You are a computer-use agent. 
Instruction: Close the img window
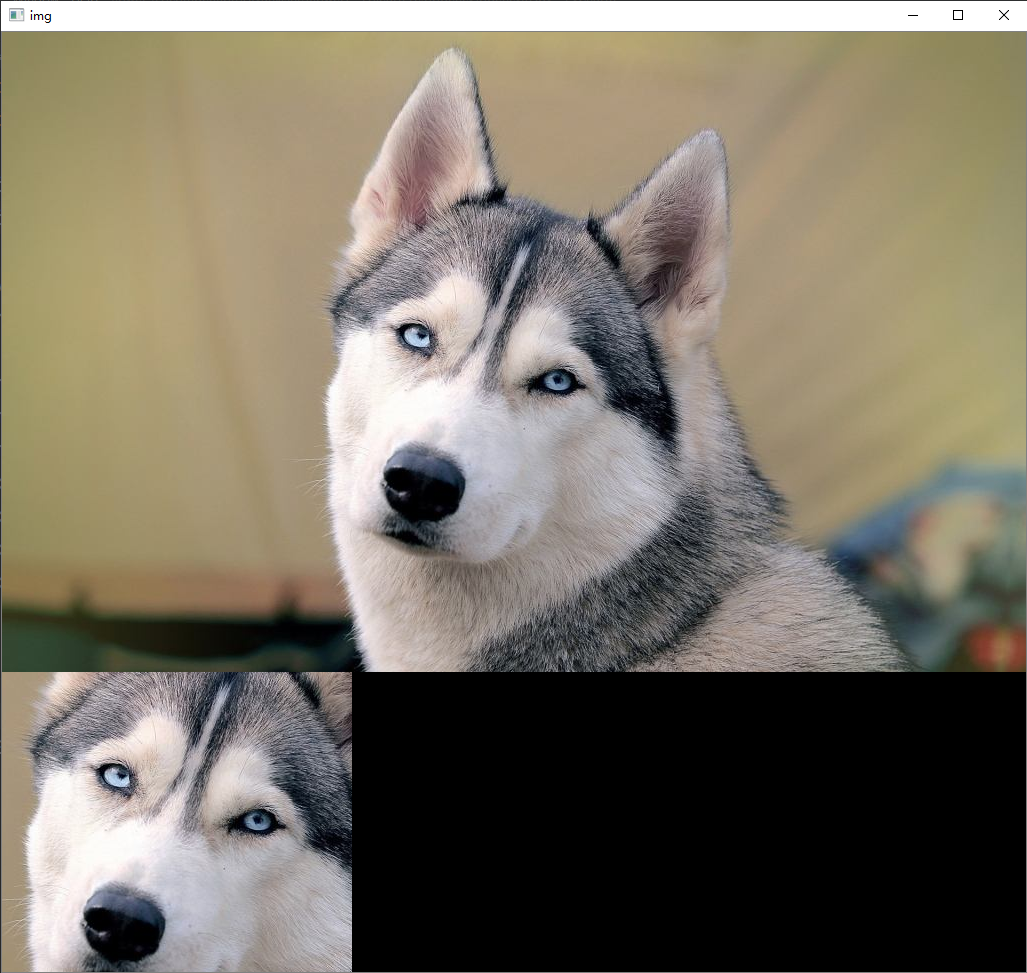[1003, 15]
